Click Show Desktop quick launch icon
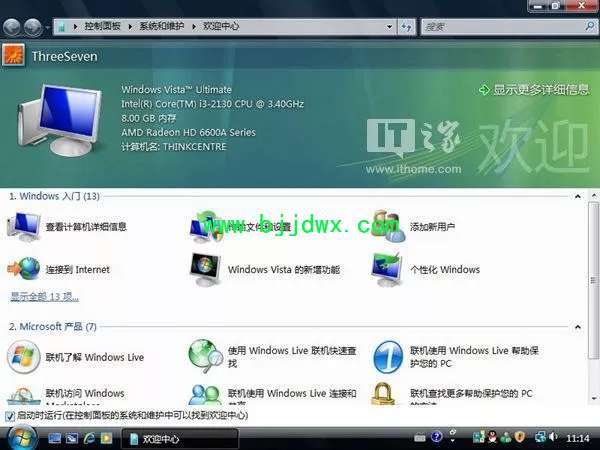600x450 pixels. pos(55,439)
